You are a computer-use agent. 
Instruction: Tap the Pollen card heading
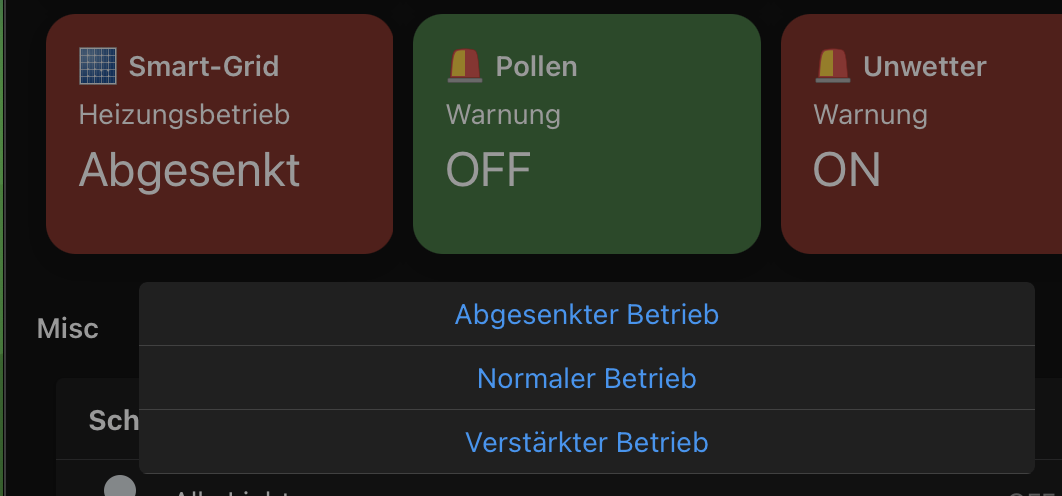click(x=536, y=66)
